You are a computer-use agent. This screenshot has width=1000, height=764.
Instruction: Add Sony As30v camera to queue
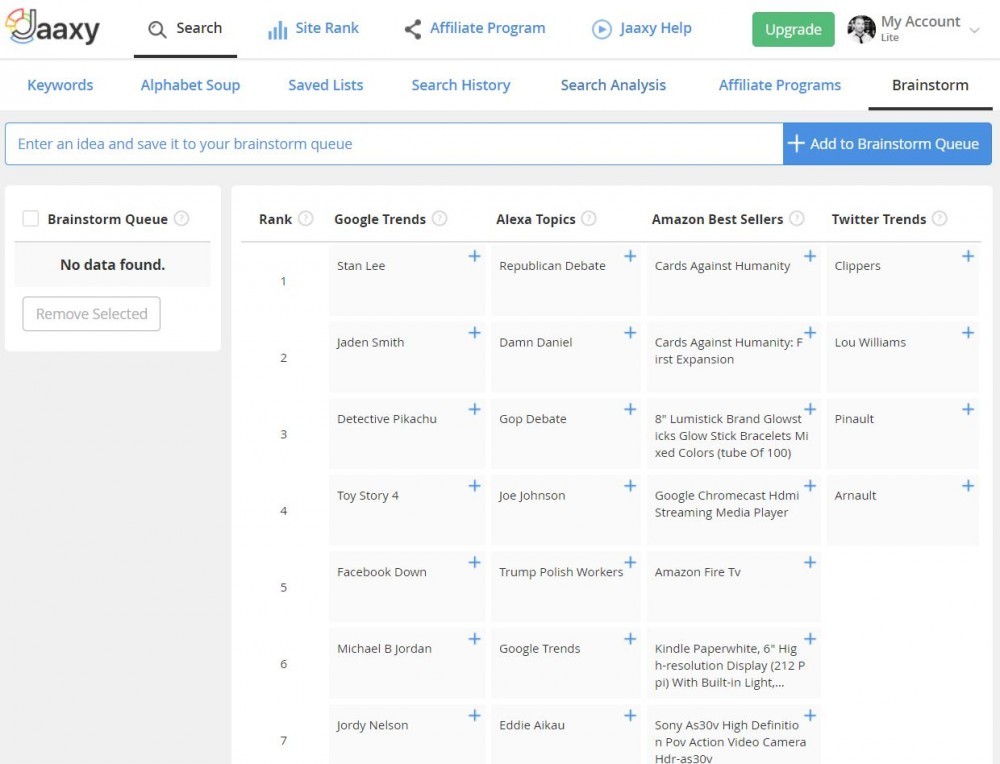coord(810,716)
